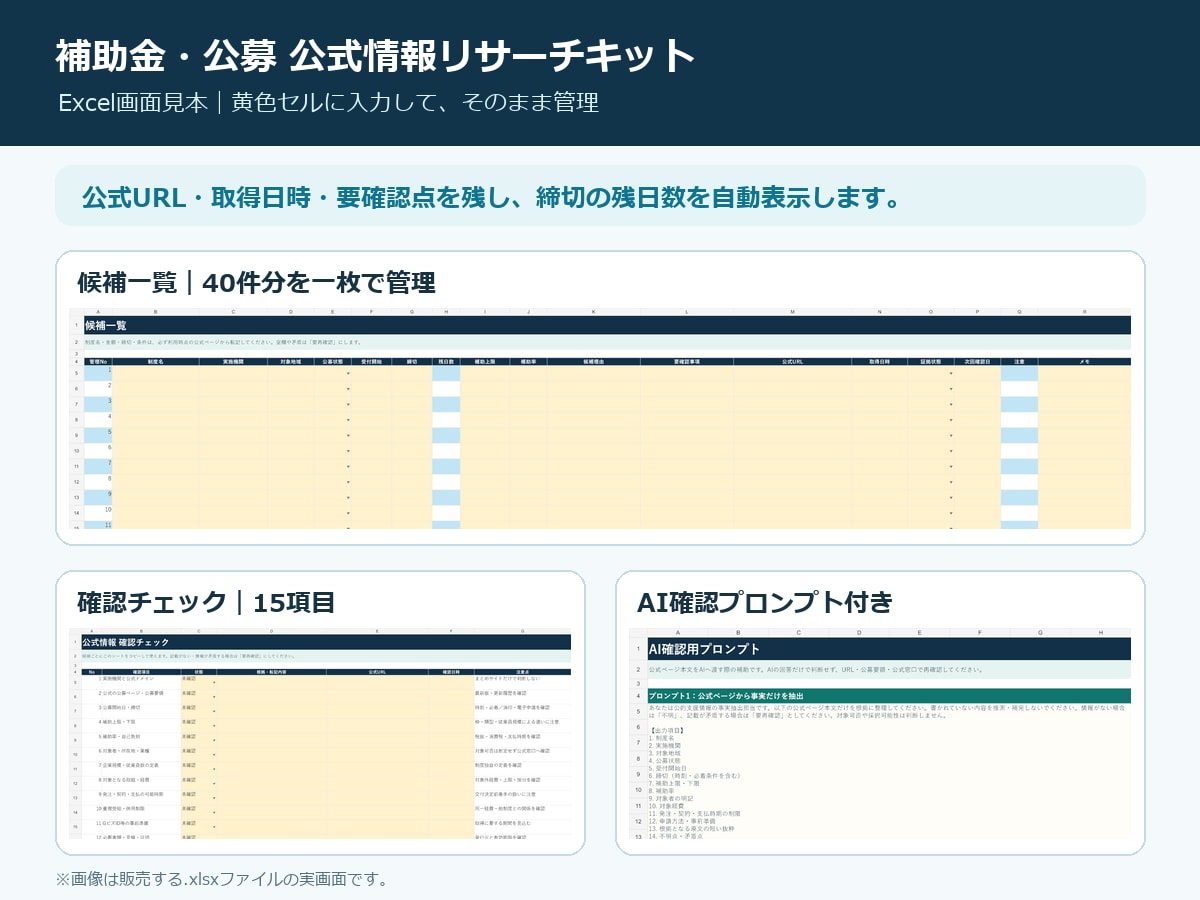
Task: Select the 取得日時 column header
Action: click(x=879, y=361)
